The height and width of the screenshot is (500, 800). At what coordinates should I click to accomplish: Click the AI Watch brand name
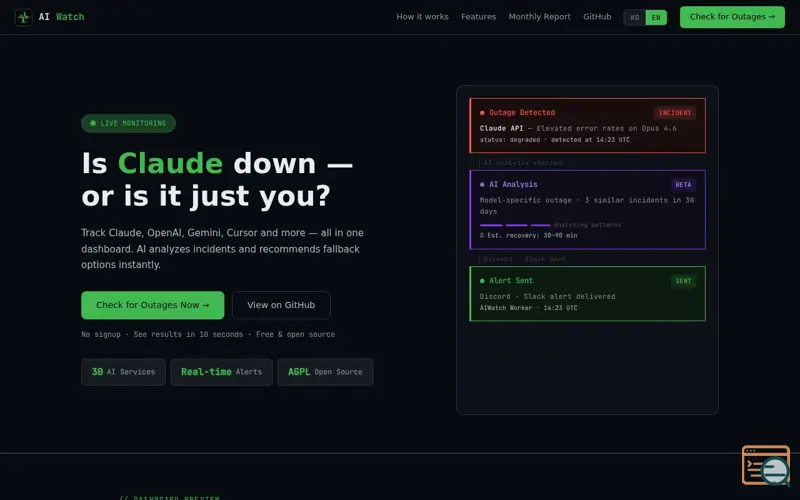coord(61,17)
